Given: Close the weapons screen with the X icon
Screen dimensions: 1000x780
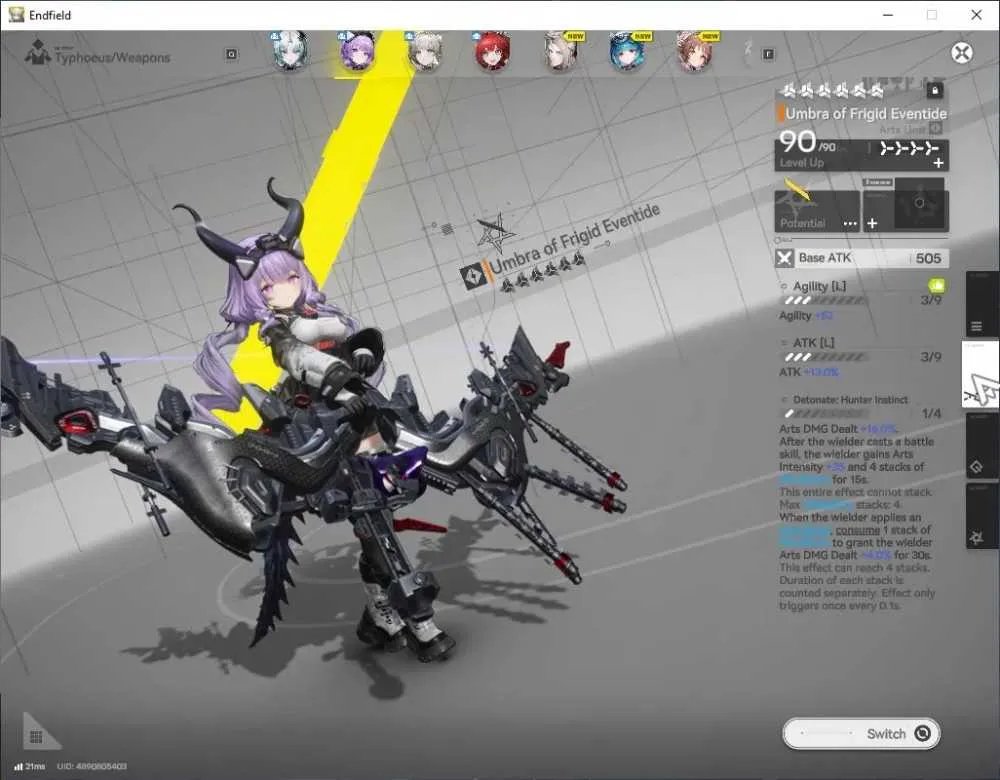Looking at the screenshot, I should pos(962,52).
